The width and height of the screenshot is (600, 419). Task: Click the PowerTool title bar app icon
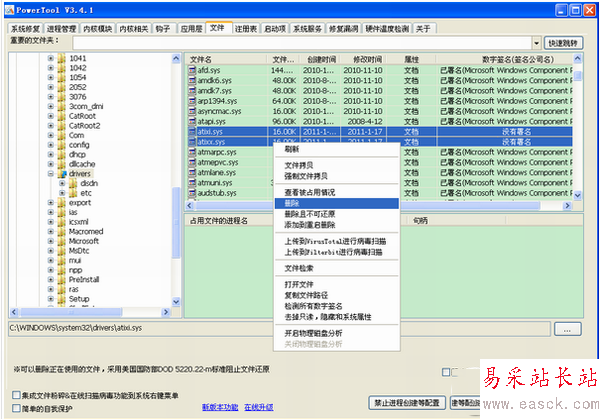click(x=10, y=10)
